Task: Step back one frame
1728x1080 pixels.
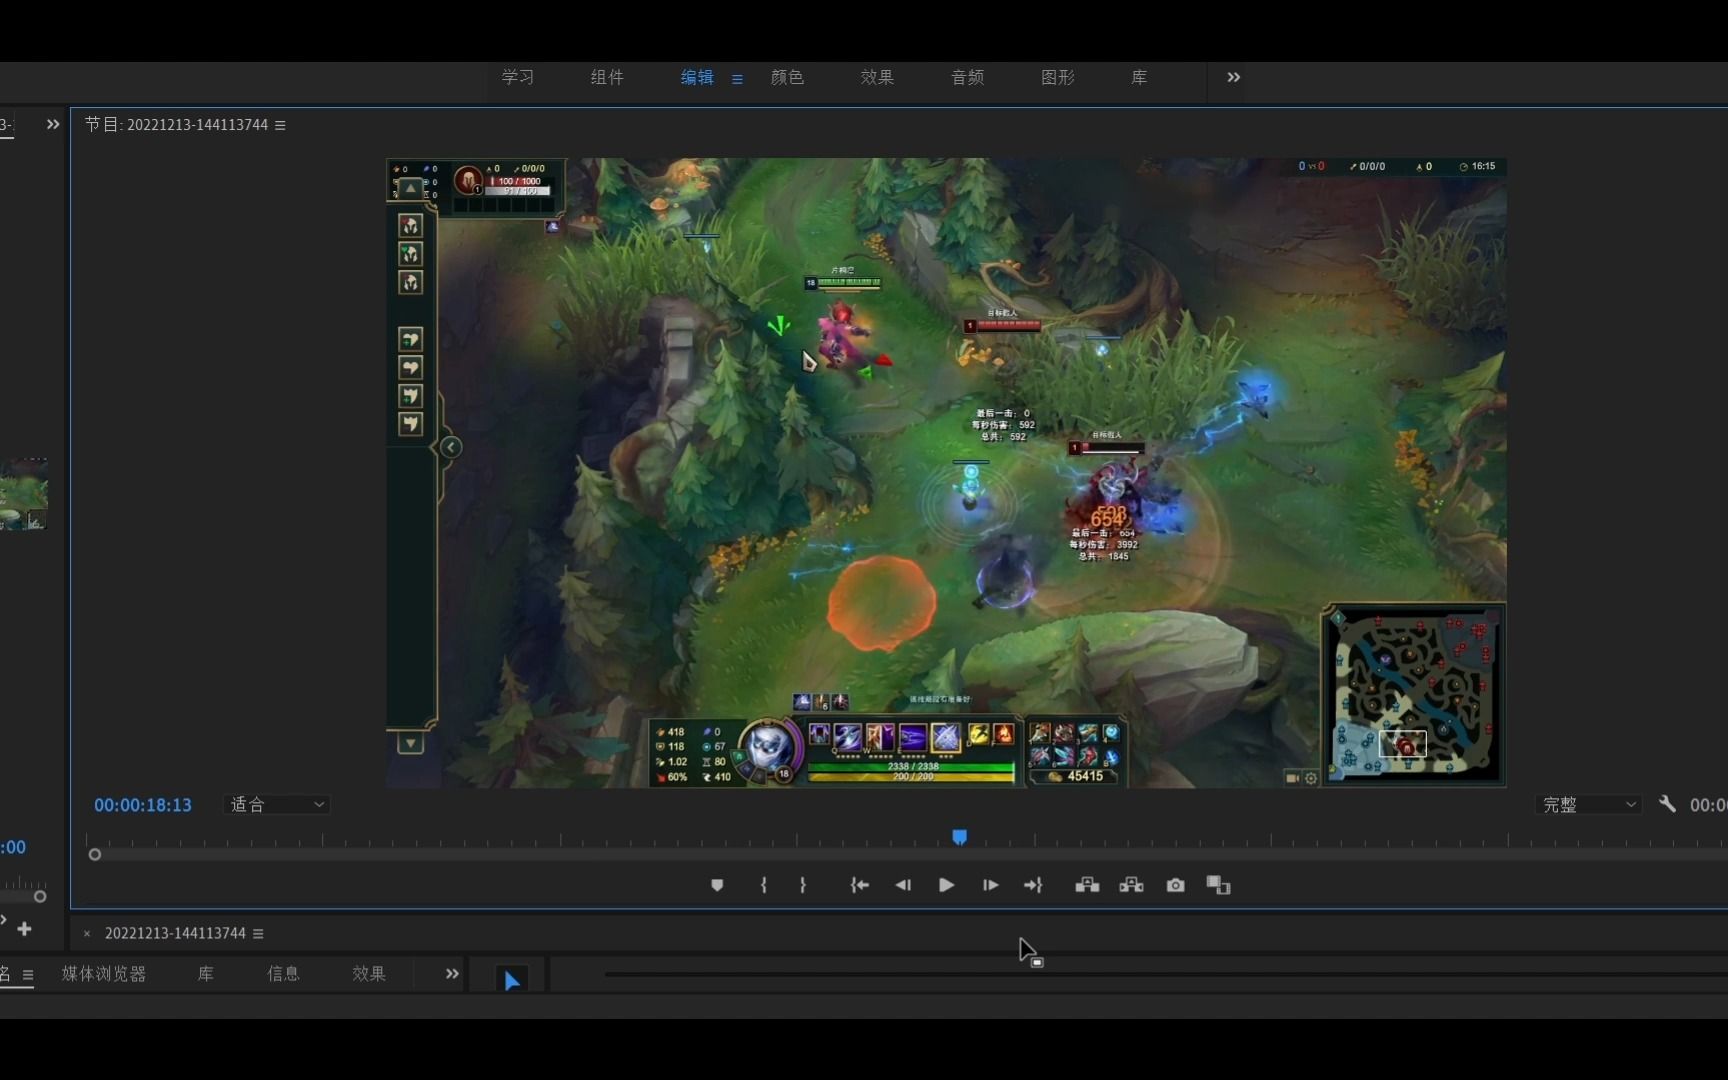Action: [903, 885]
